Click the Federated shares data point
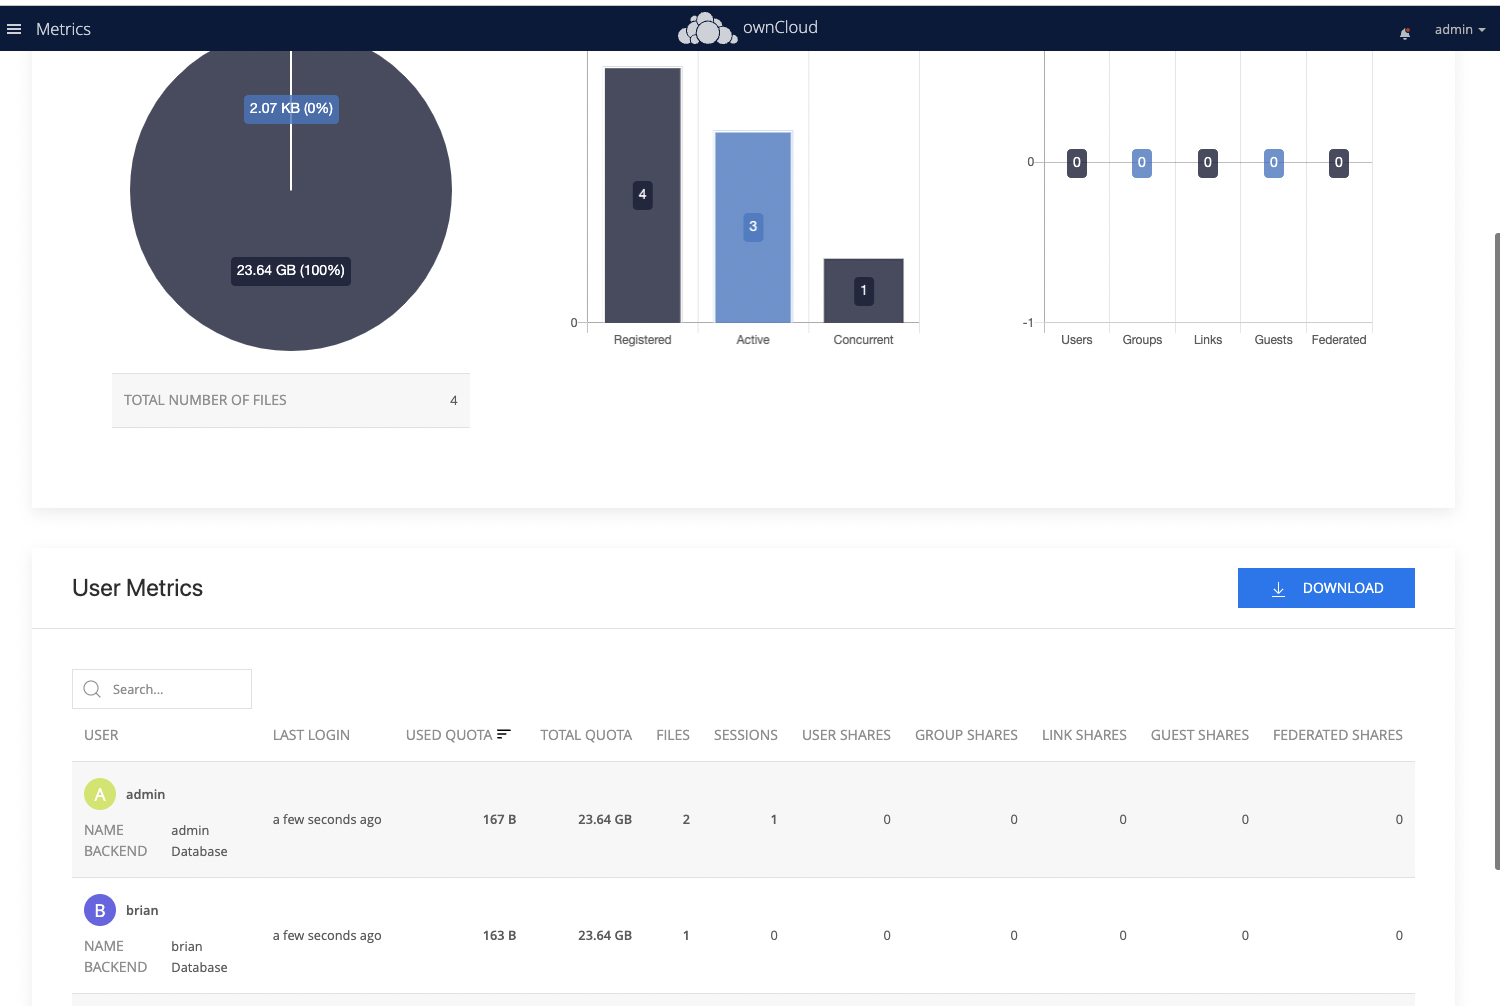Image resolution: width=1500 pixels, height=1006 pixels. (x=1339, y=162)
